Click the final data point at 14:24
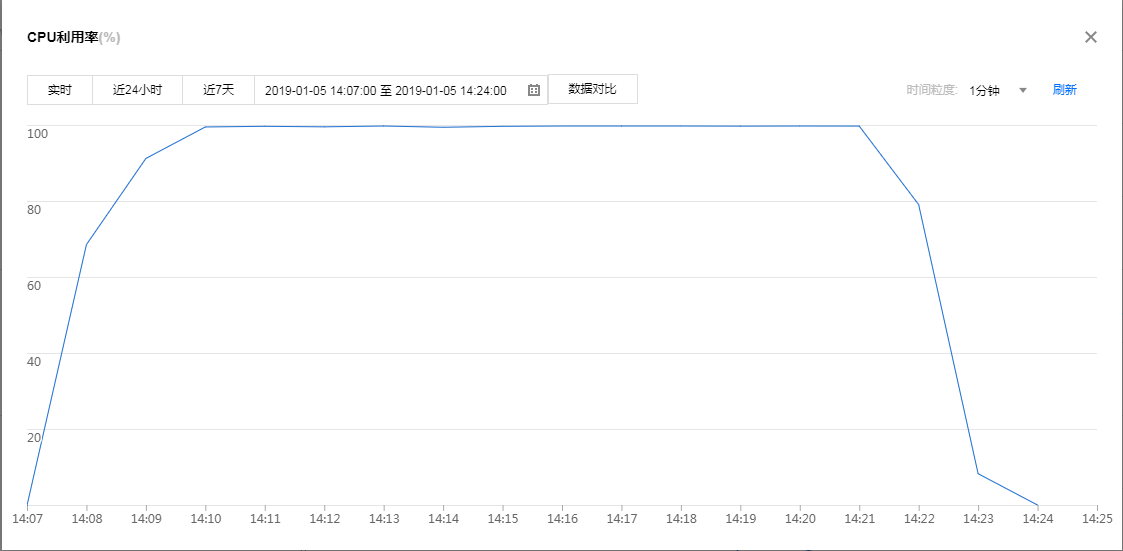The image size is (1123, 551). tap(1038, 505)
